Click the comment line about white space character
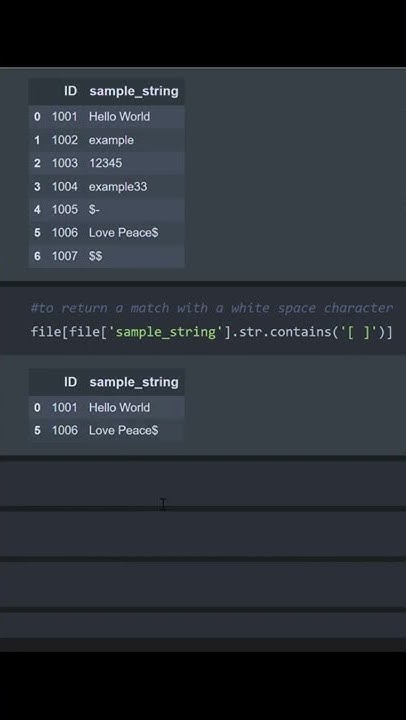Image resolution: width=406 pixels, height=720 pixels. point(212,308)
